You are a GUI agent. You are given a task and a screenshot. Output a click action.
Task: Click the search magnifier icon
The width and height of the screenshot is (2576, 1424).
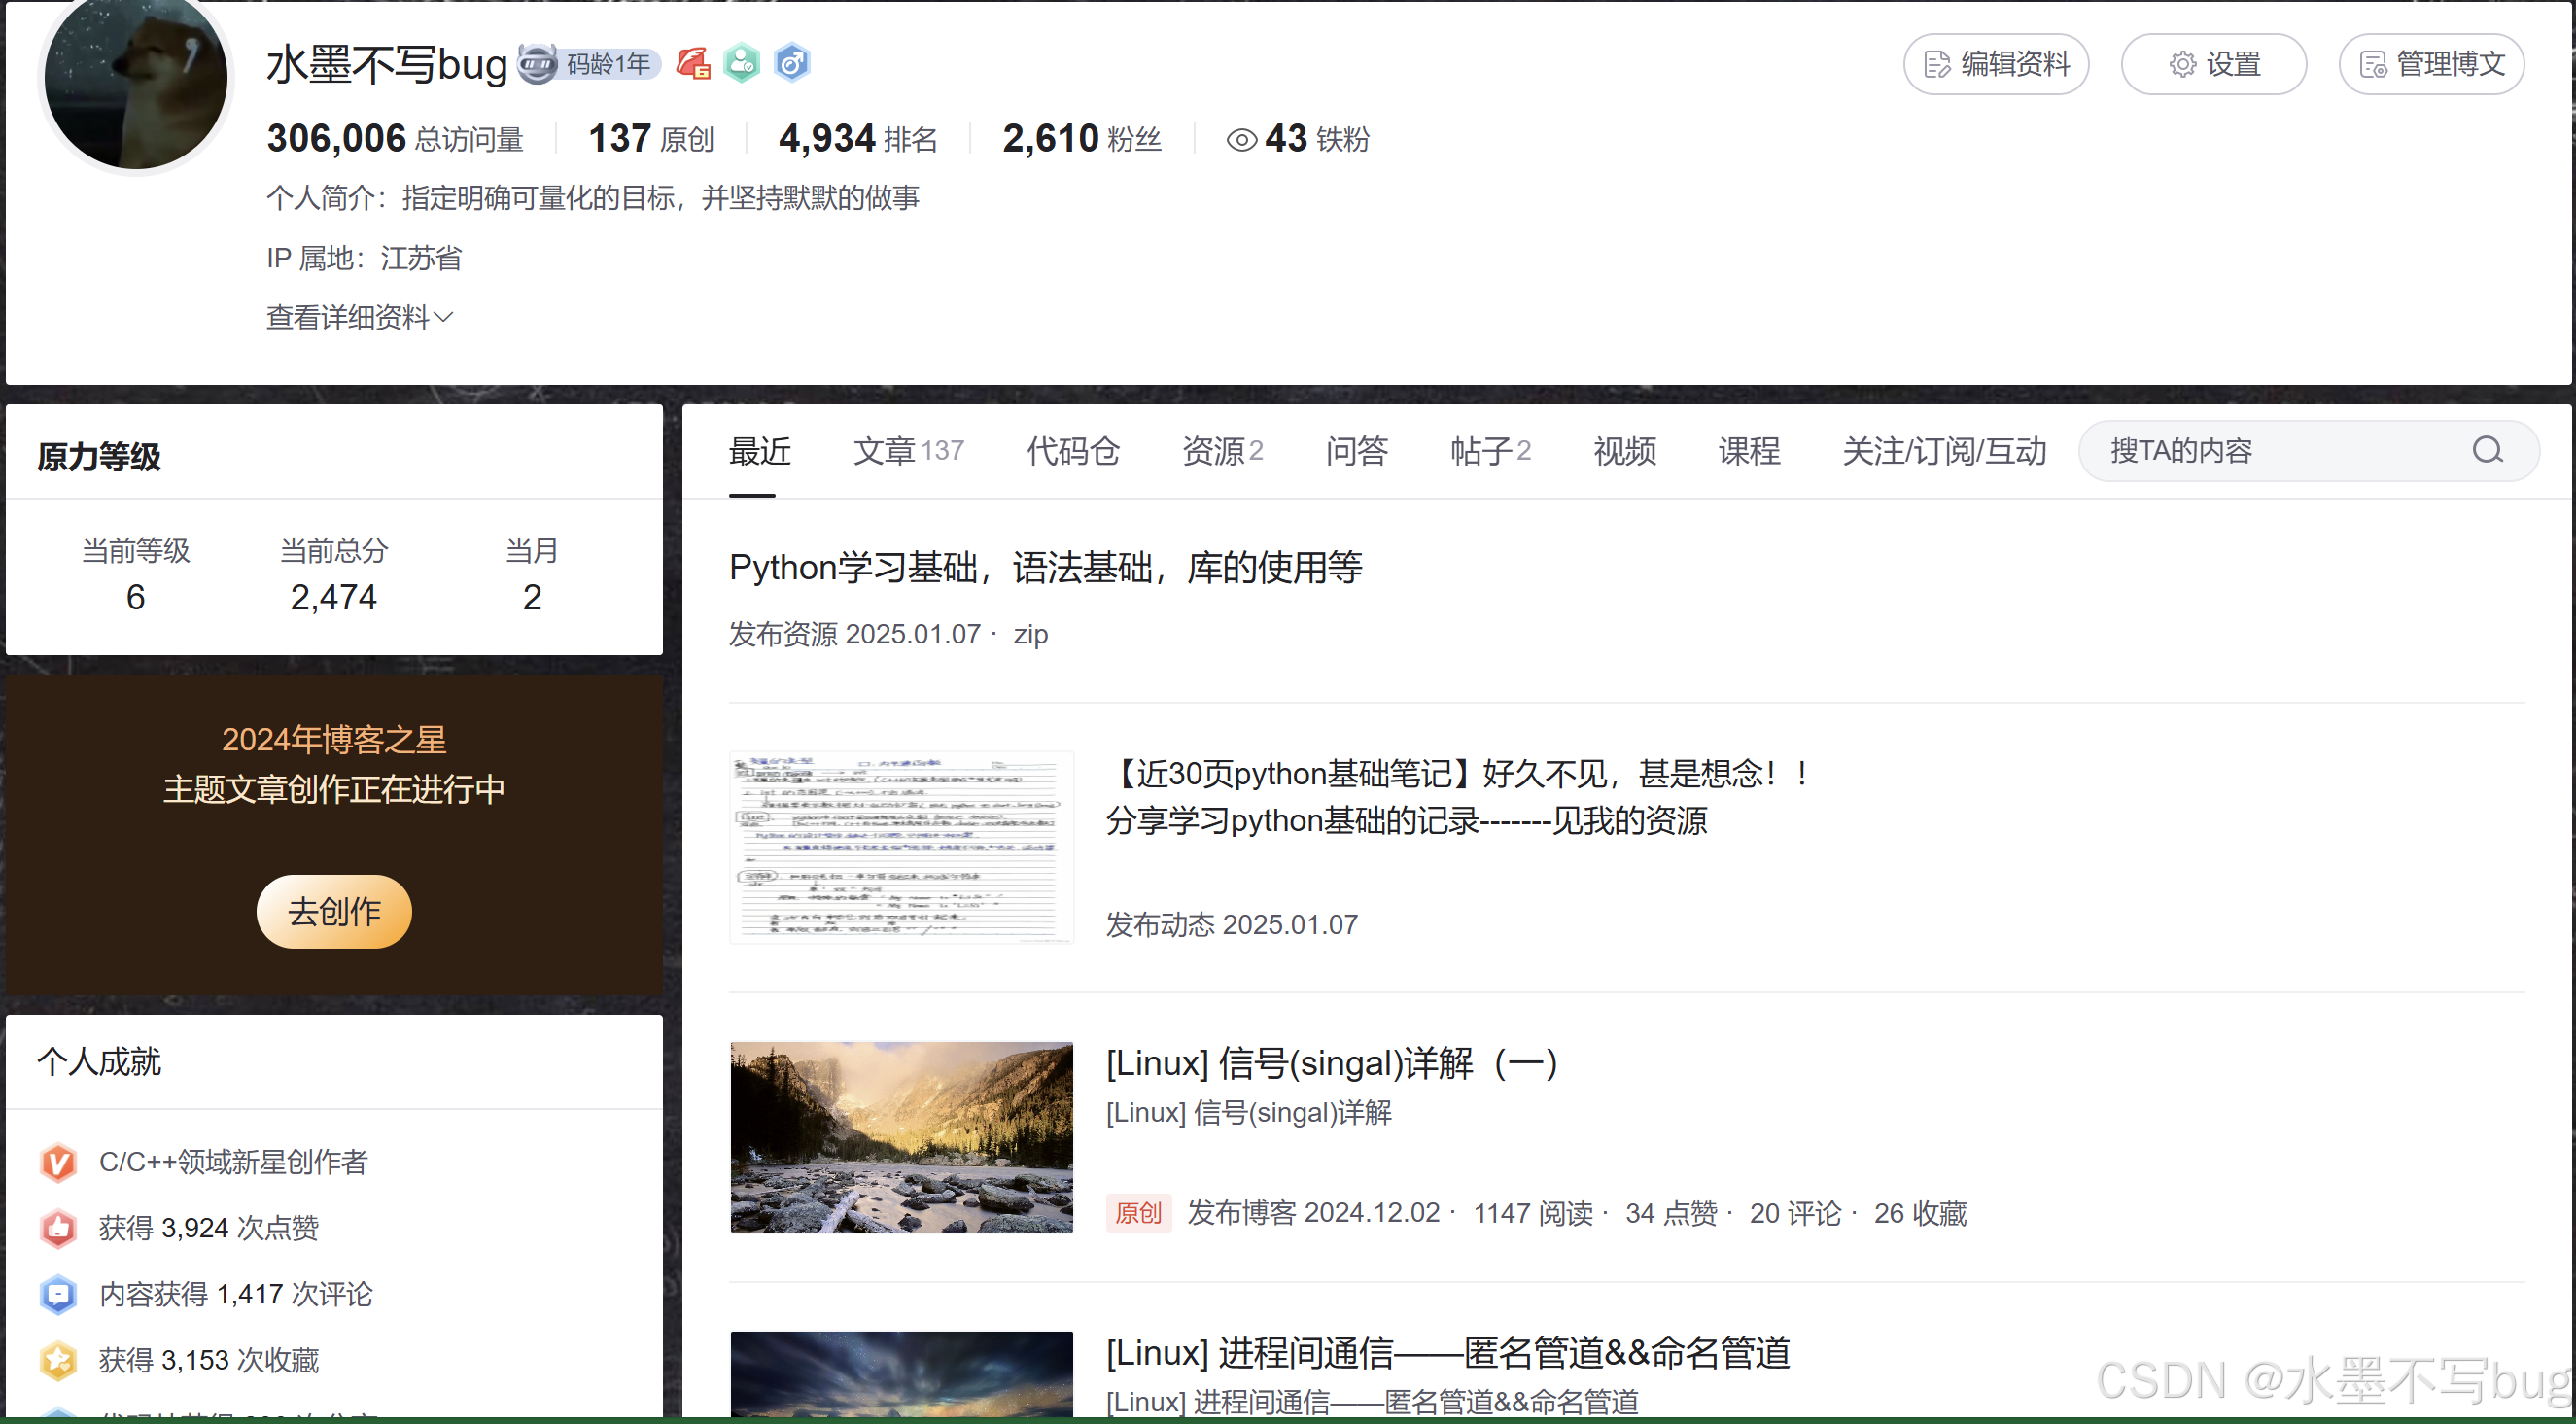[2487, 451]
